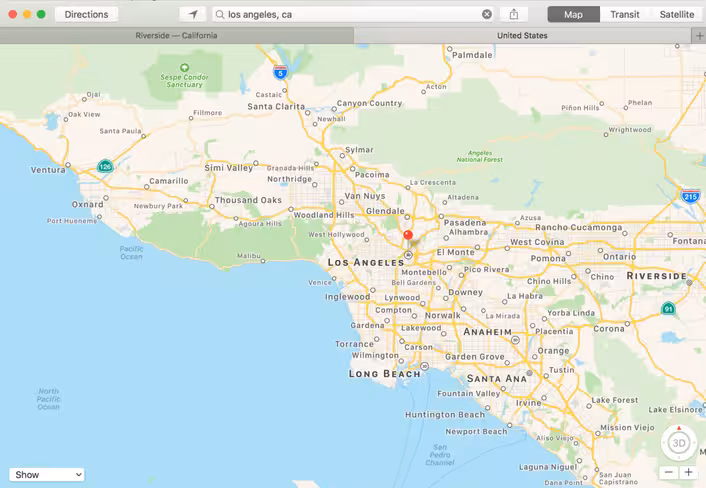Click the Garden Grove label
706x488 pixels.
pos(475,357)
